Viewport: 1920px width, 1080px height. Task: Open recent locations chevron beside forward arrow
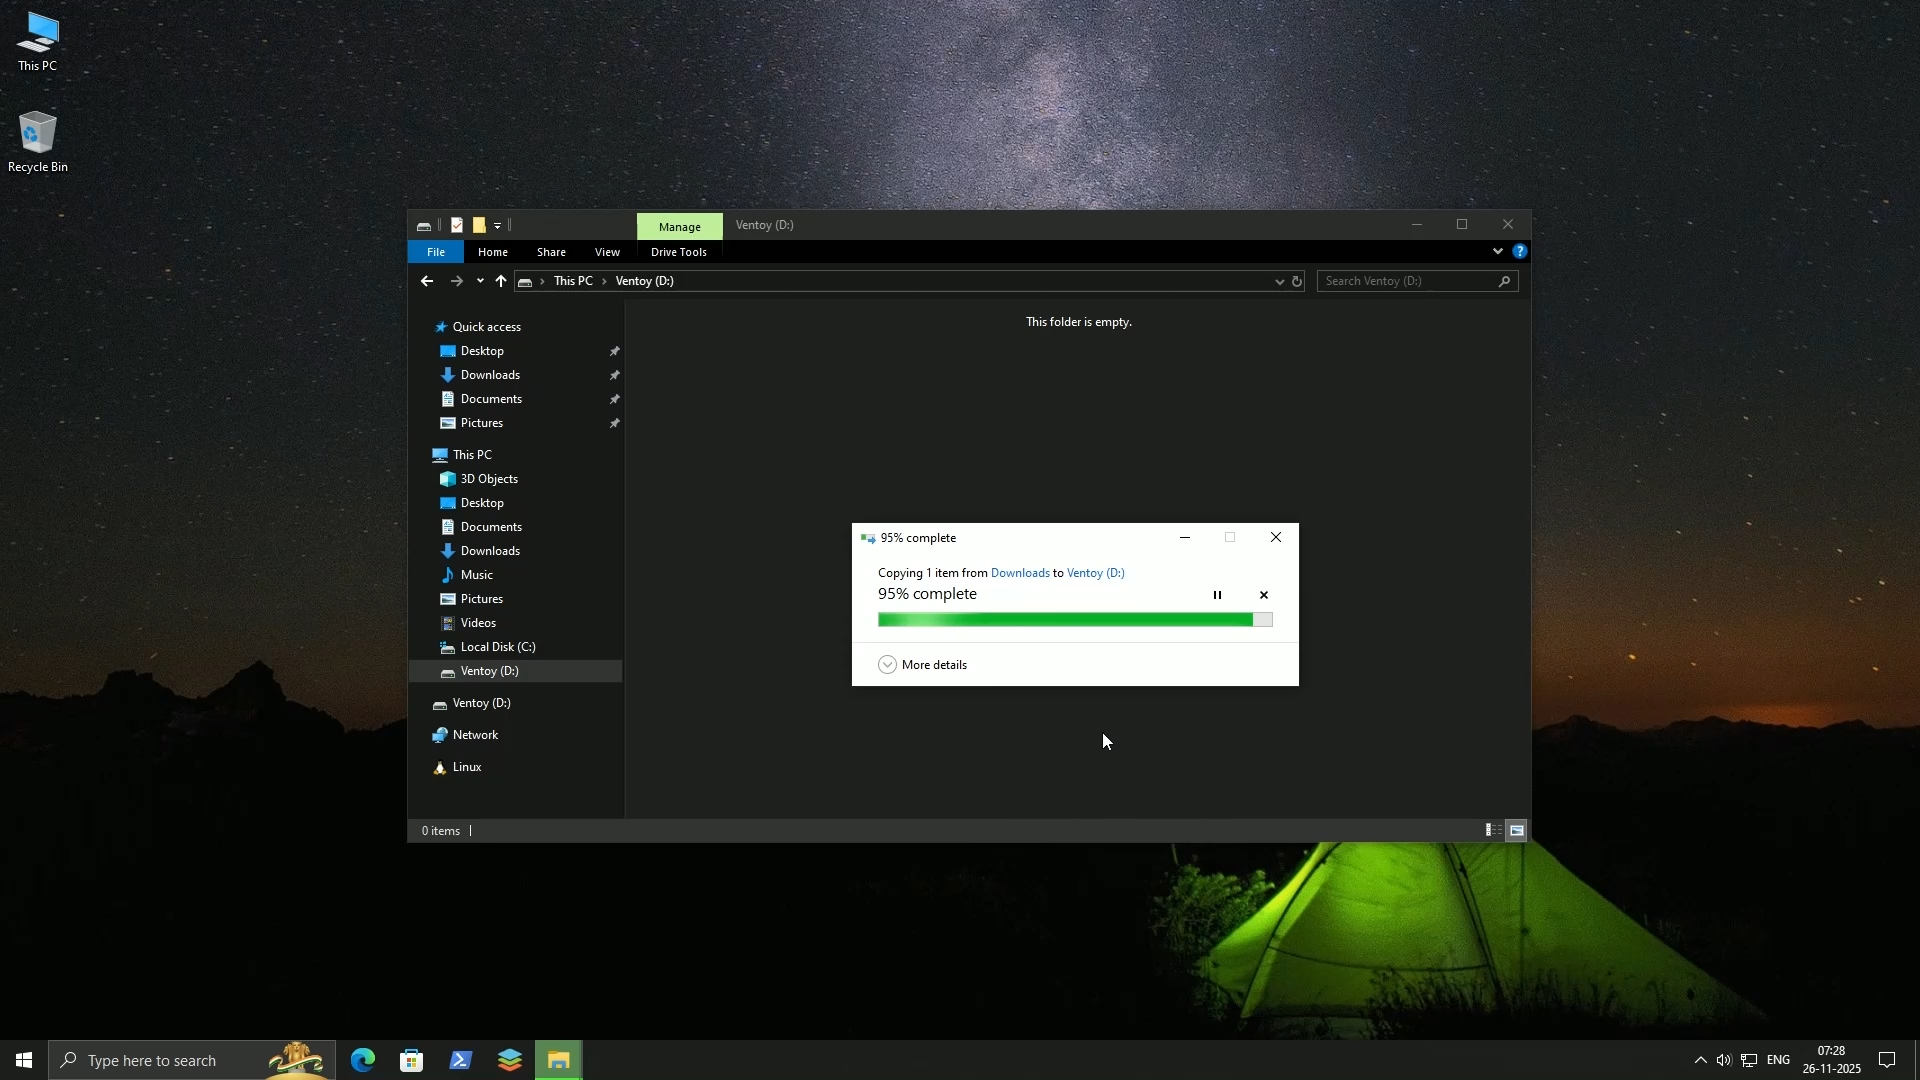pos(480,281)
